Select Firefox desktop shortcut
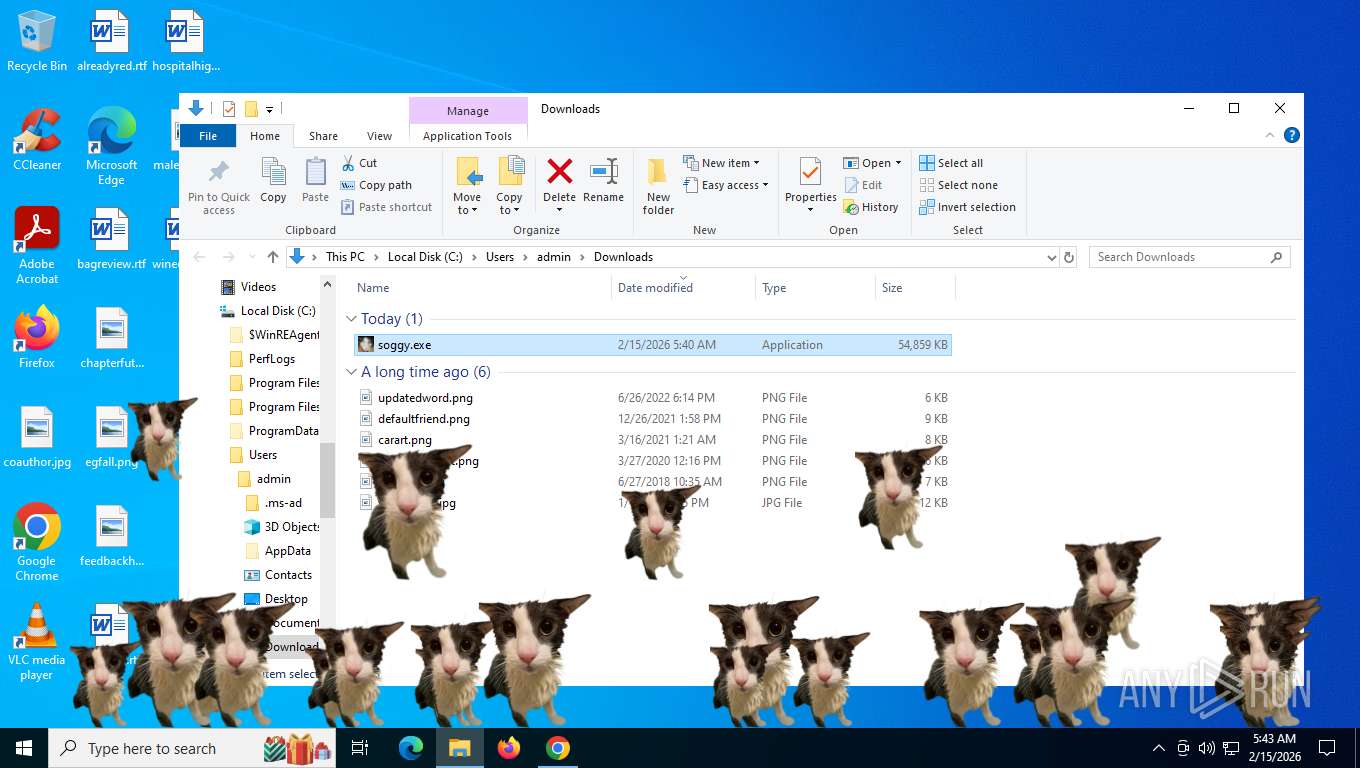Viewport: 1360px width, 768px height. point(37,338)
